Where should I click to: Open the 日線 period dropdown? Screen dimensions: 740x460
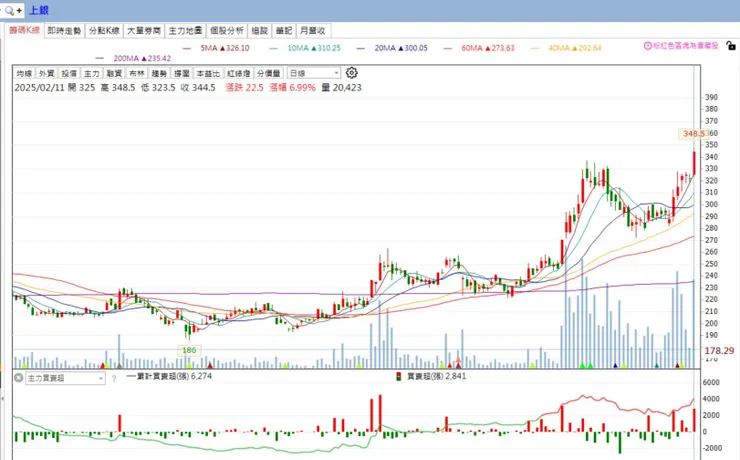(x=314, y=73)
